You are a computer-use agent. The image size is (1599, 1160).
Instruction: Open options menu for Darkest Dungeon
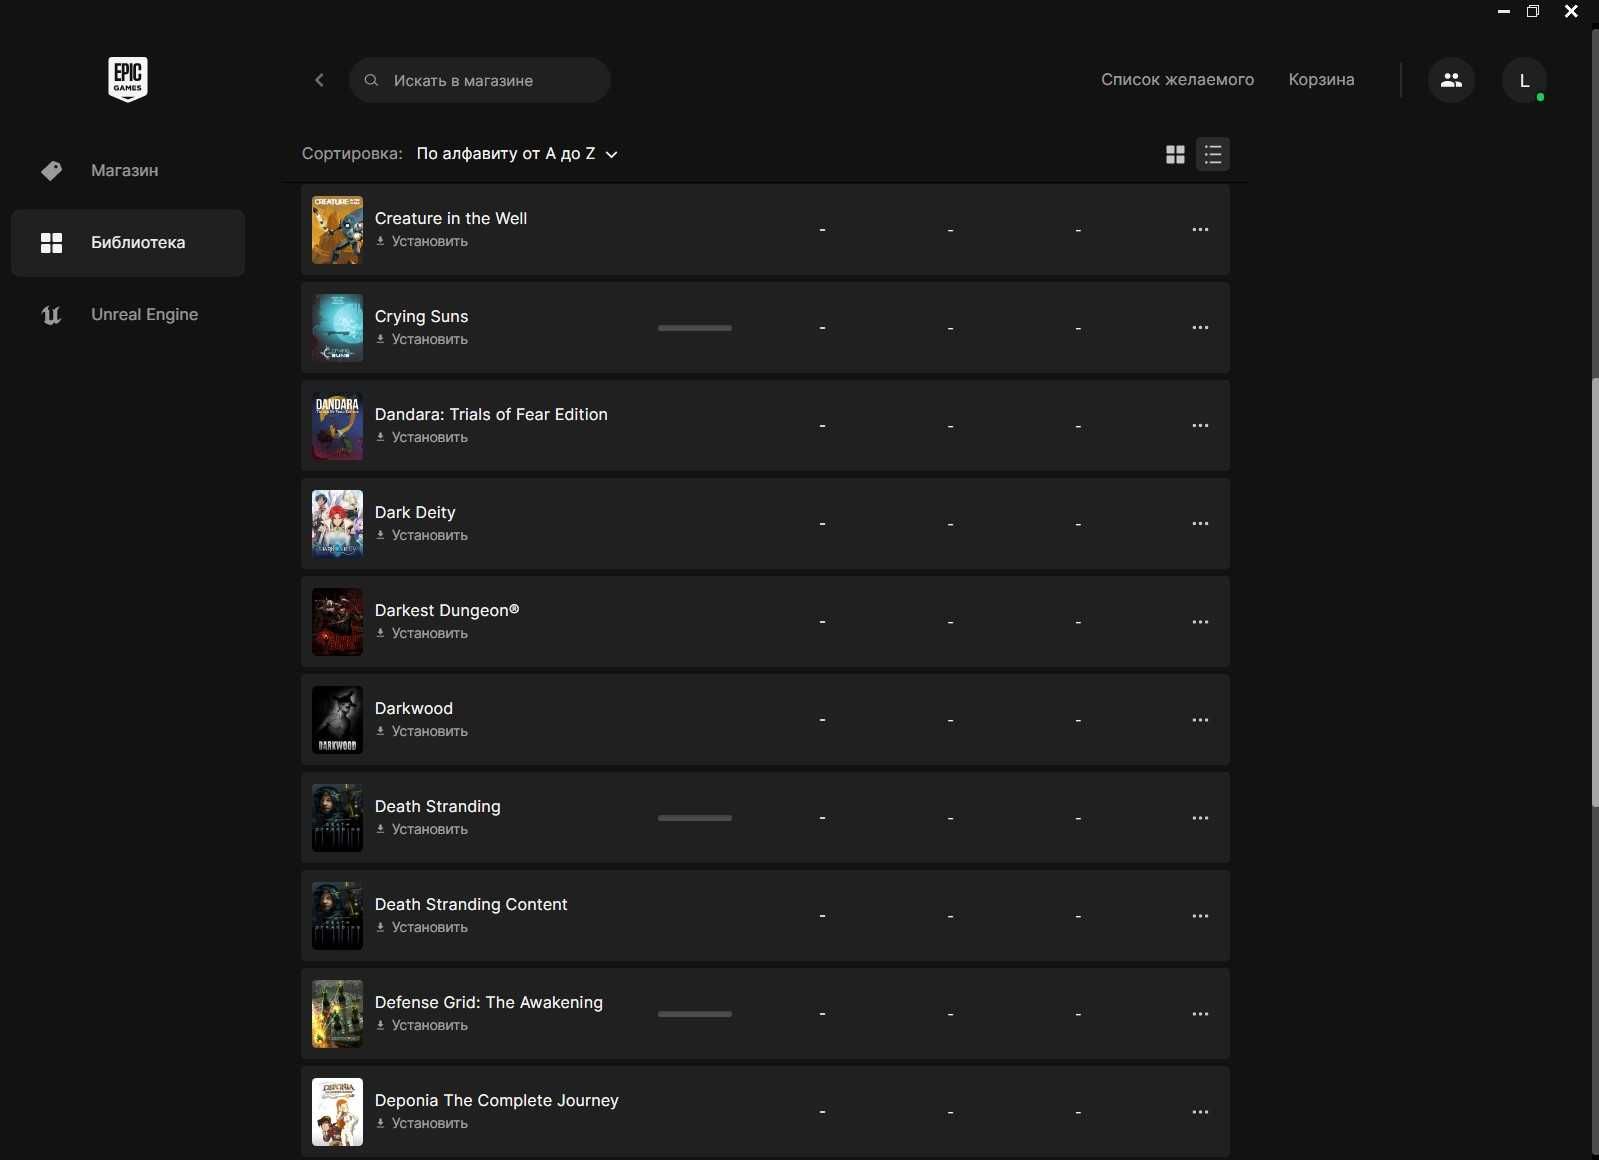point(1200,622)
